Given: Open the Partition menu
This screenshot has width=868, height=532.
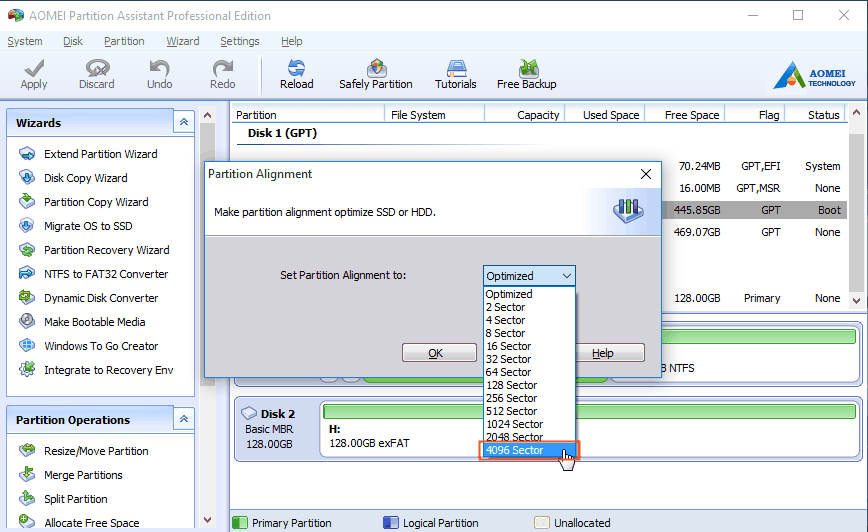Looking at the screenshot, I should (124, 41).
